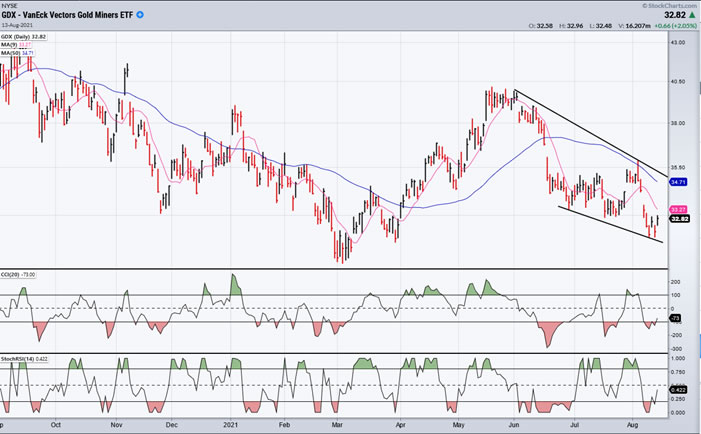Select the MA(50) indicator legend
The height and width of the screenshot is (434, 701).
17,51
